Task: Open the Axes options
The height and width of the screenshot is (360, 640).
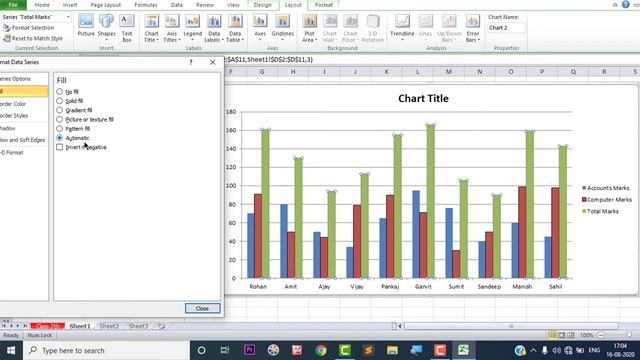Action: click(x=260, y=27)
